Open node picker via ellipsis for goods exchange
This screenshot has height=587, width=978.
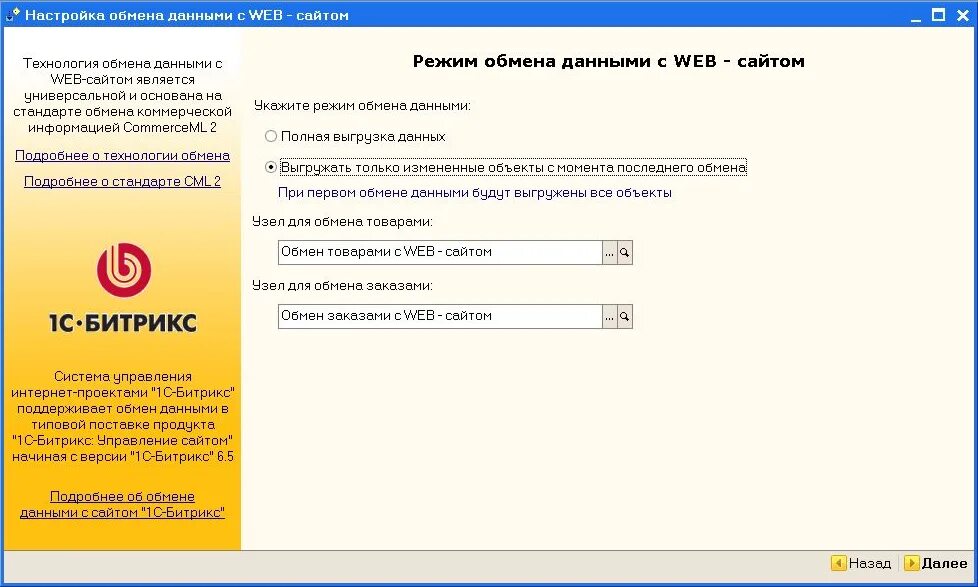coord(609,252)
